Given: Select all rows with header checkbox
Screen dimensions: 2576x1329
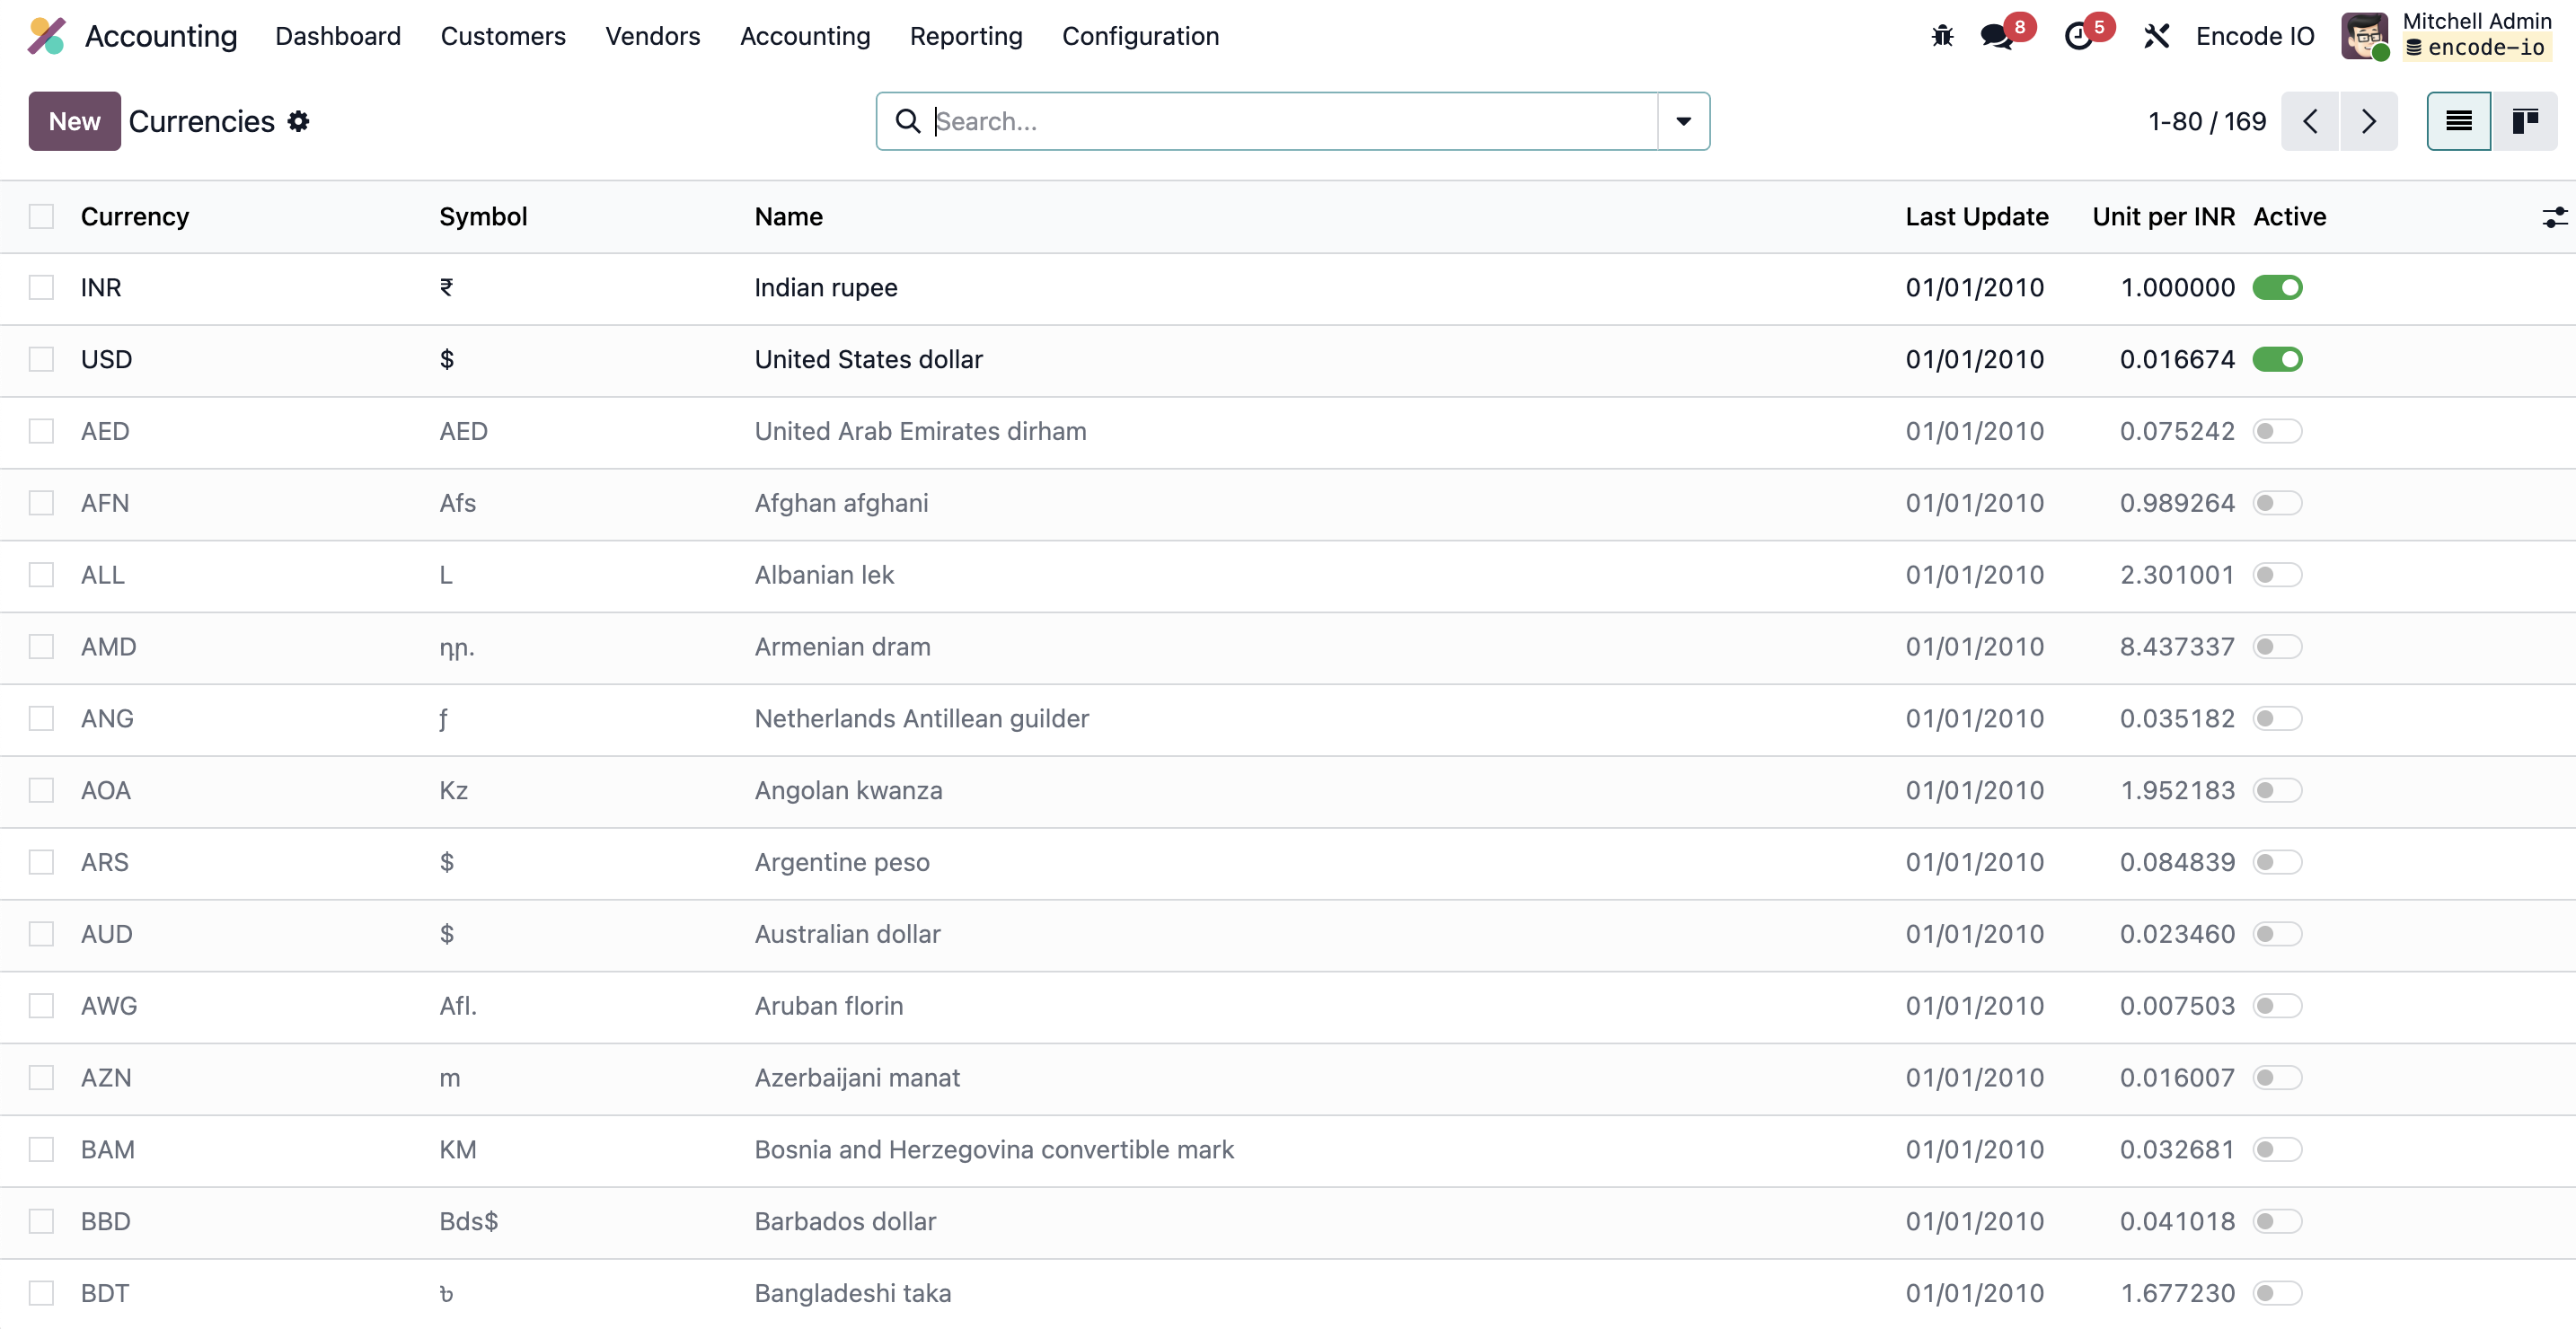Looking at the screenshot, I should click(41, 217).
